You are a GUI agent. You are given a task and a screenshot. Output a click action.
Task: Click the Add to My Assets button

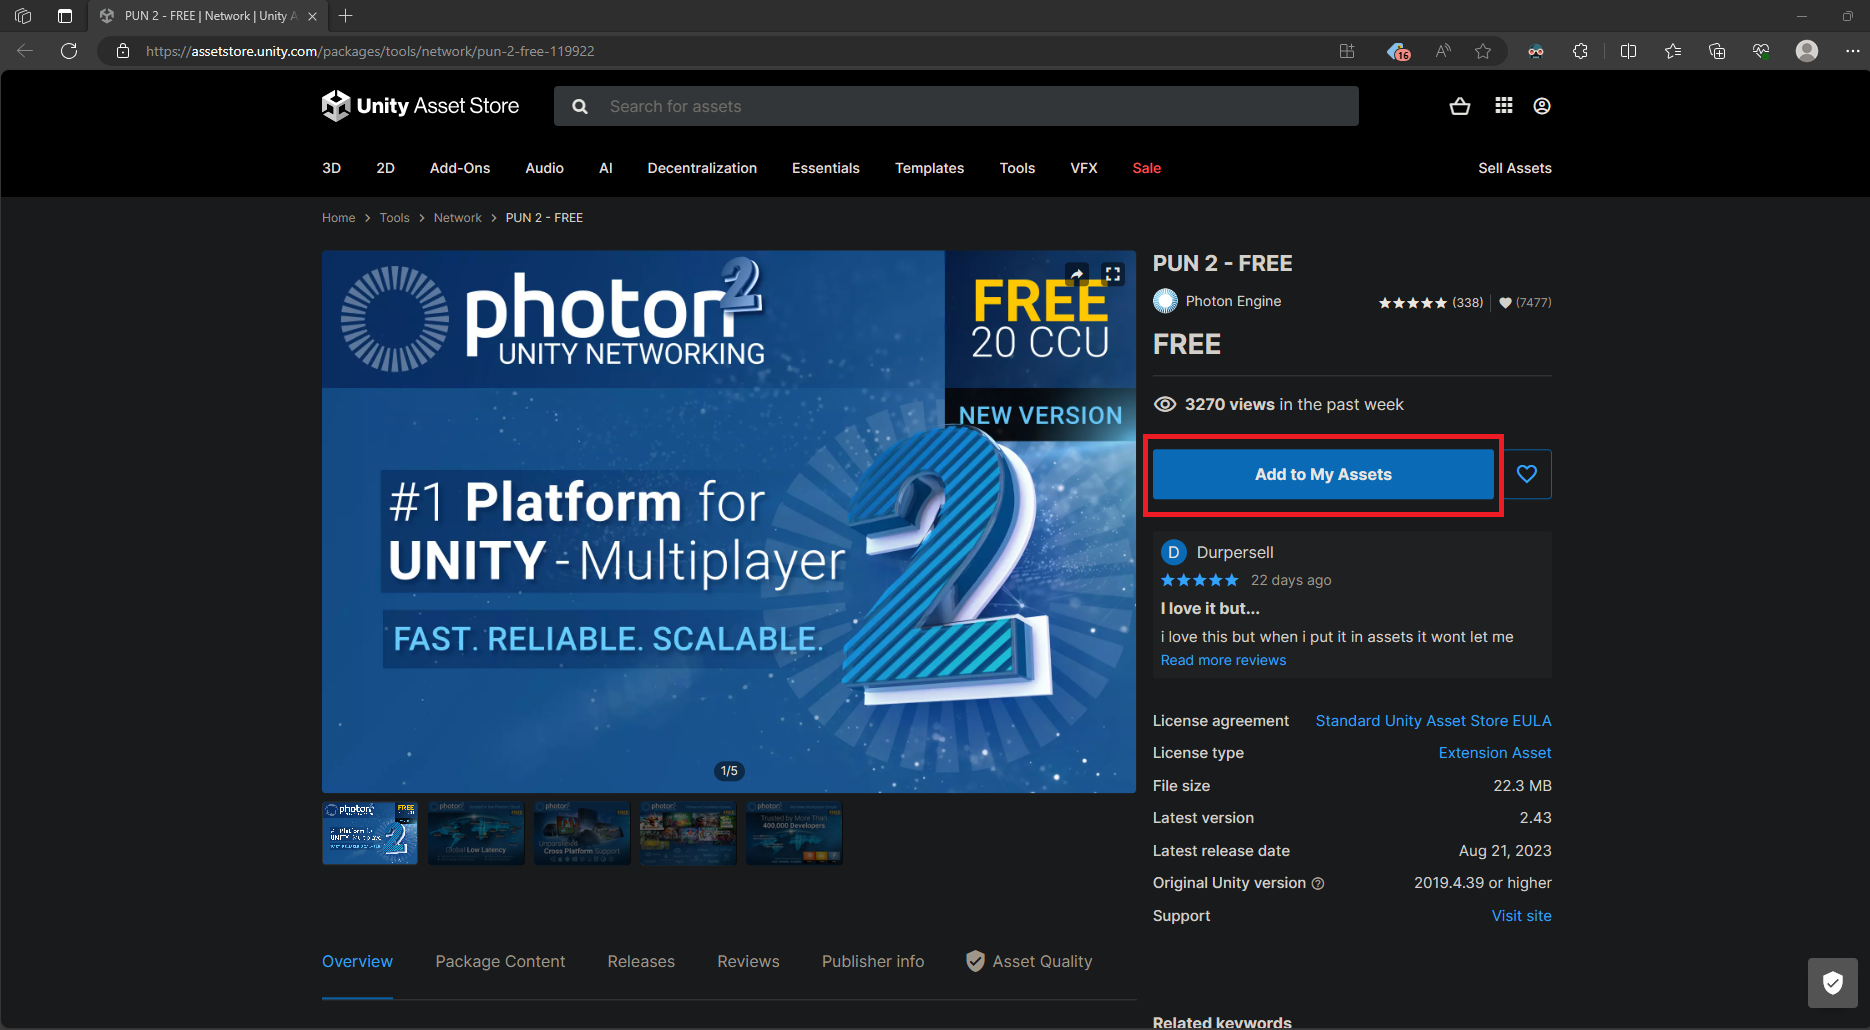(1322, 473)
